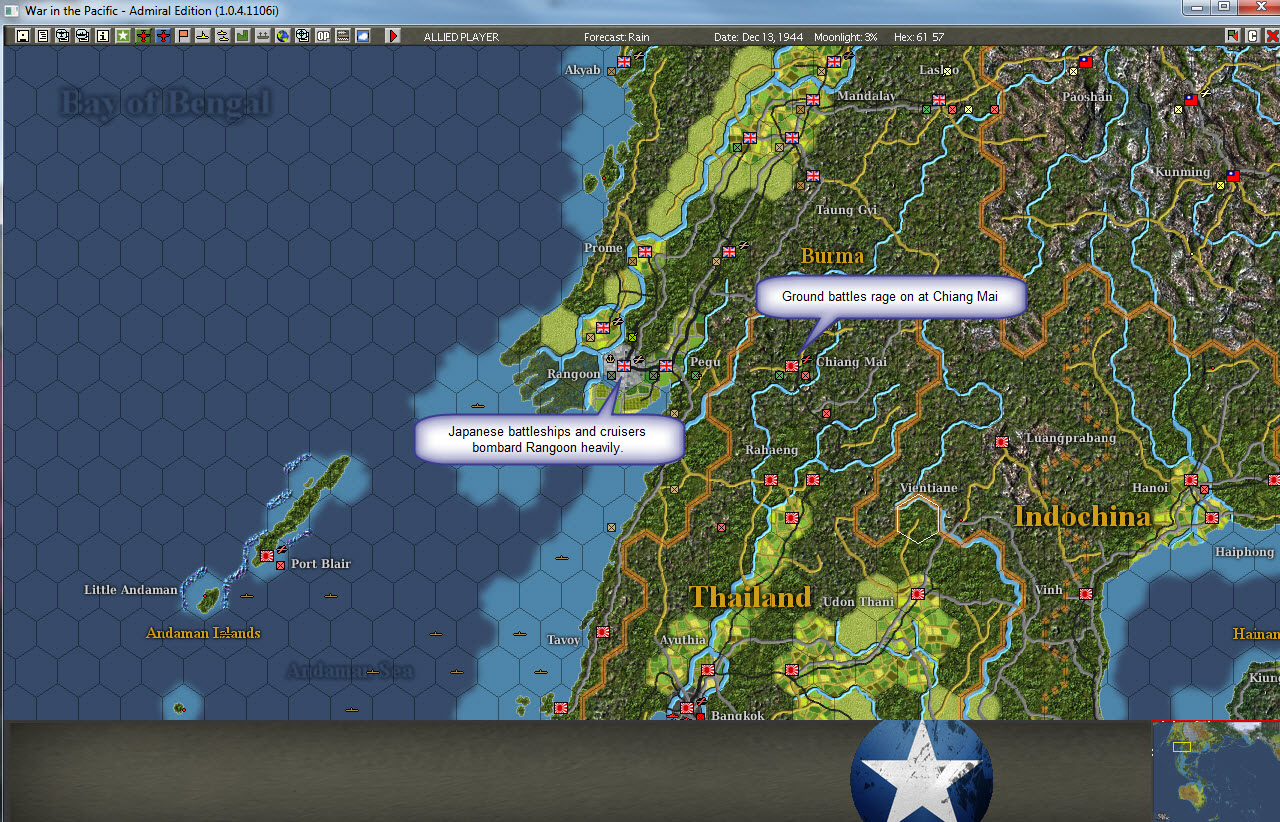Click the keyboard hotkeys toolbar icon
Viewport: 1280px width, 822px height.
click(x=343, y=36)
